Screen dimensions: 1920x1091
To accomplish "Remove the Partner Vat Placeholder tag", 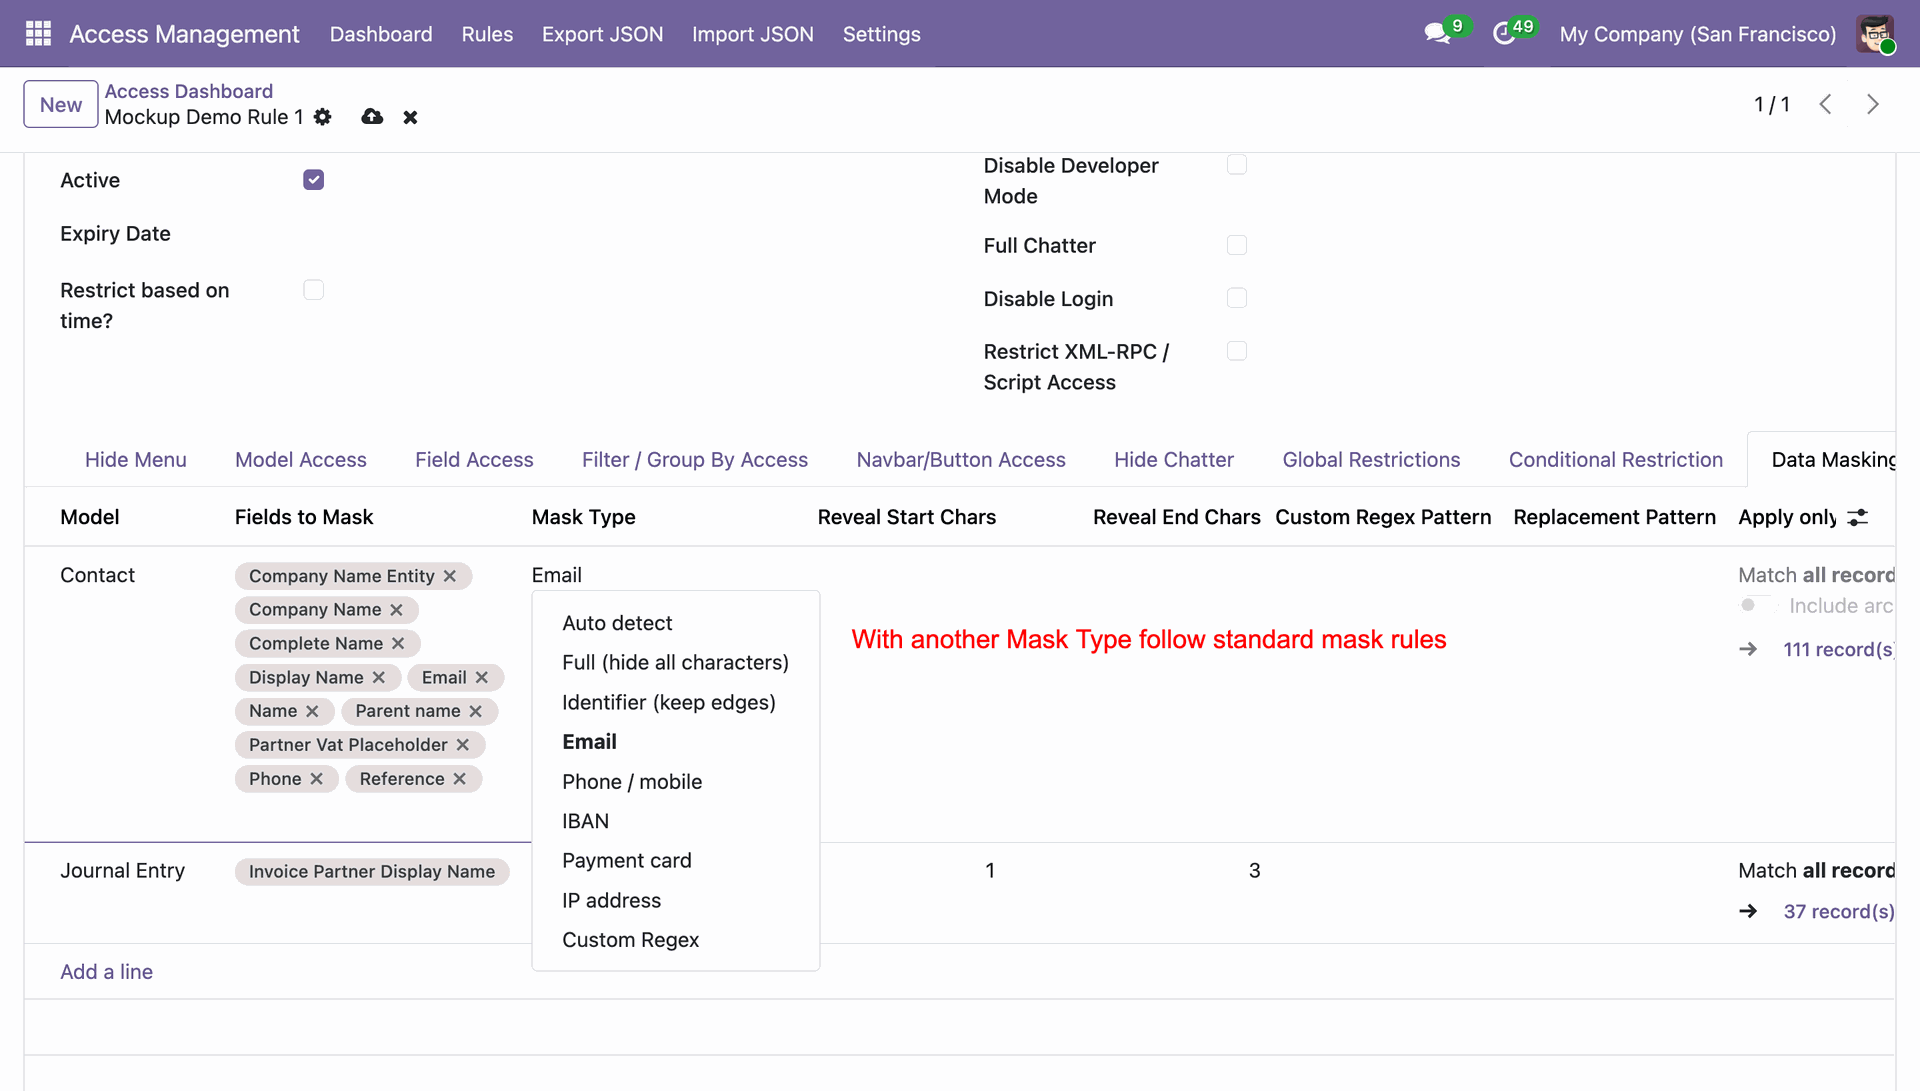I will [462, 744].
